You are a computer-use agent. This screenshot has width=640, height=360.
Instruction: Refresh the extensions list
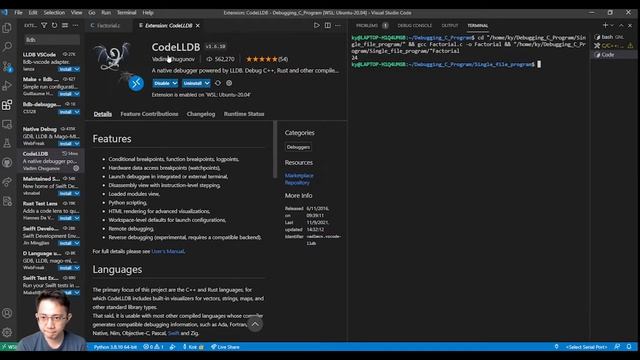(x=54, y=25)
